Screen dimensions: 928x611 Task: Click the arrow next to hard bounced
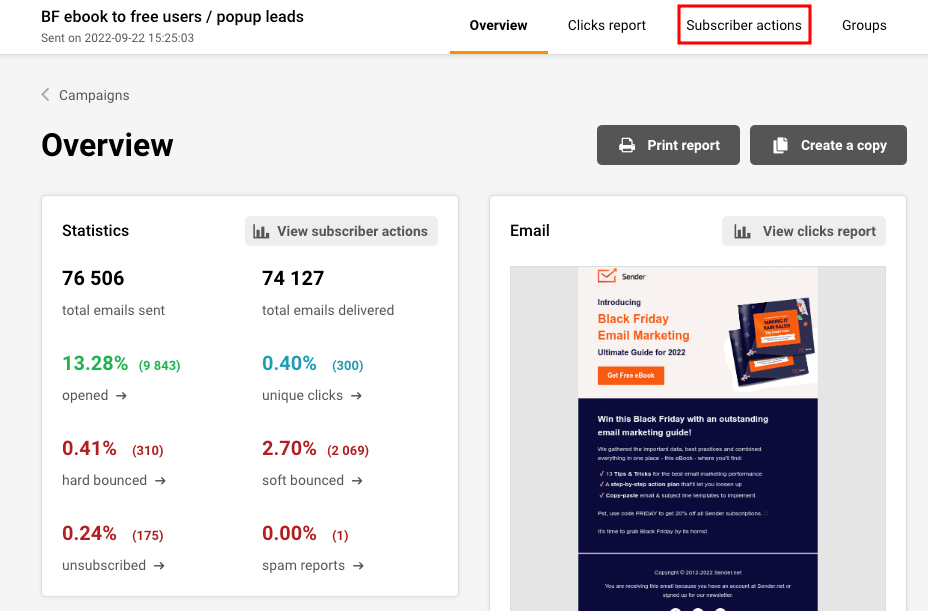click(160, 481)
